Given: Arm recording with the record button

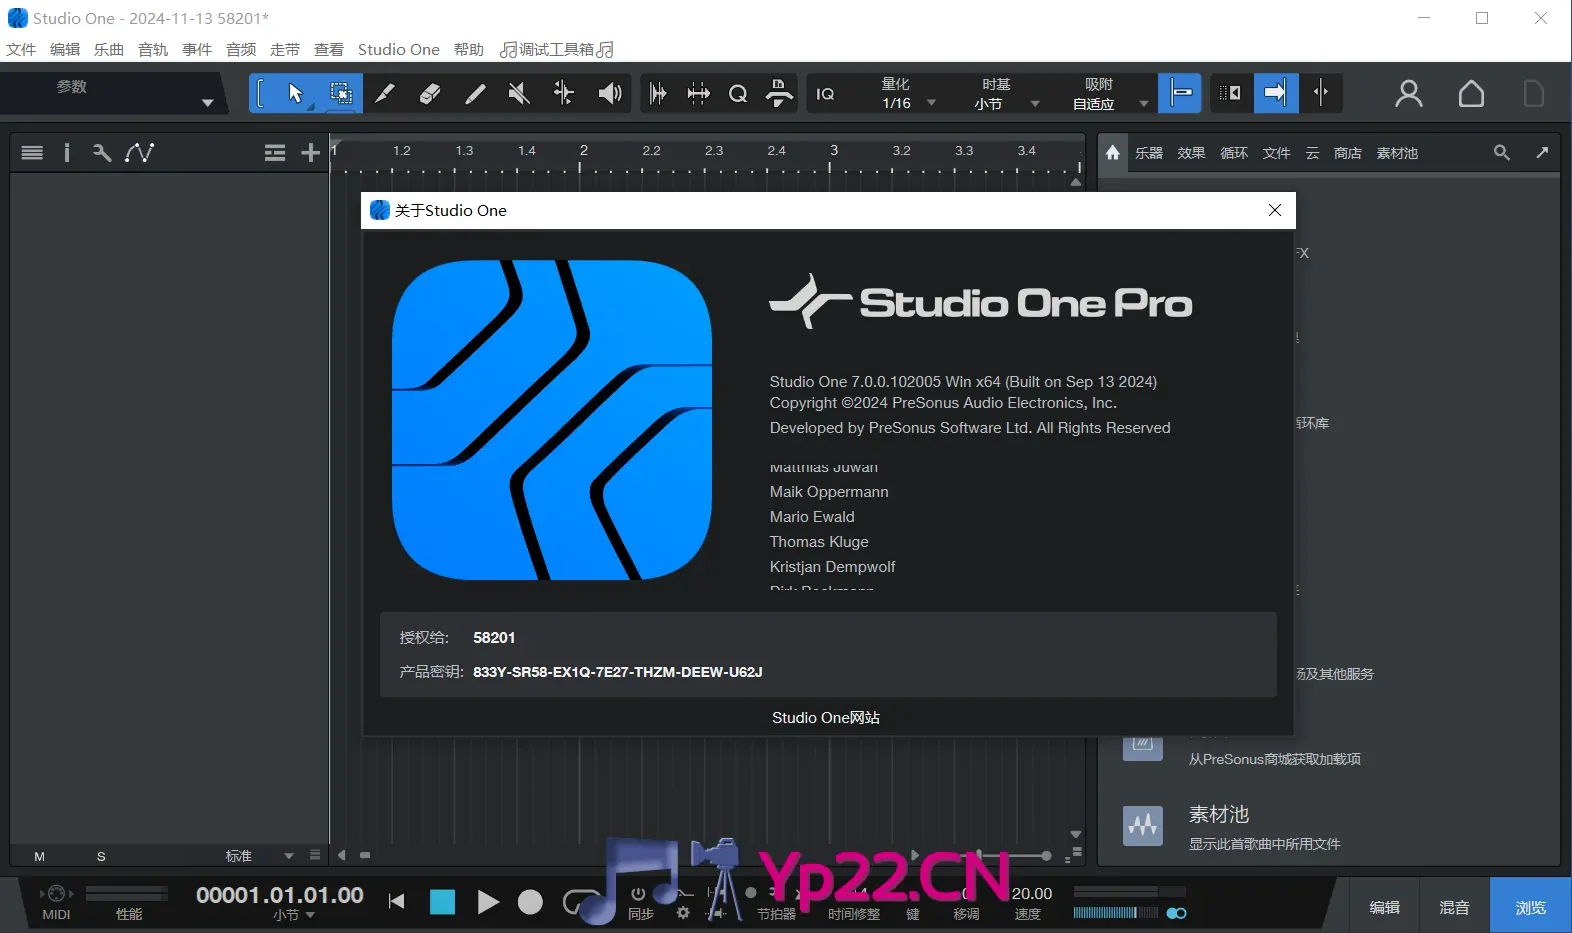Looking at the screenshot, I should point(530,902).
